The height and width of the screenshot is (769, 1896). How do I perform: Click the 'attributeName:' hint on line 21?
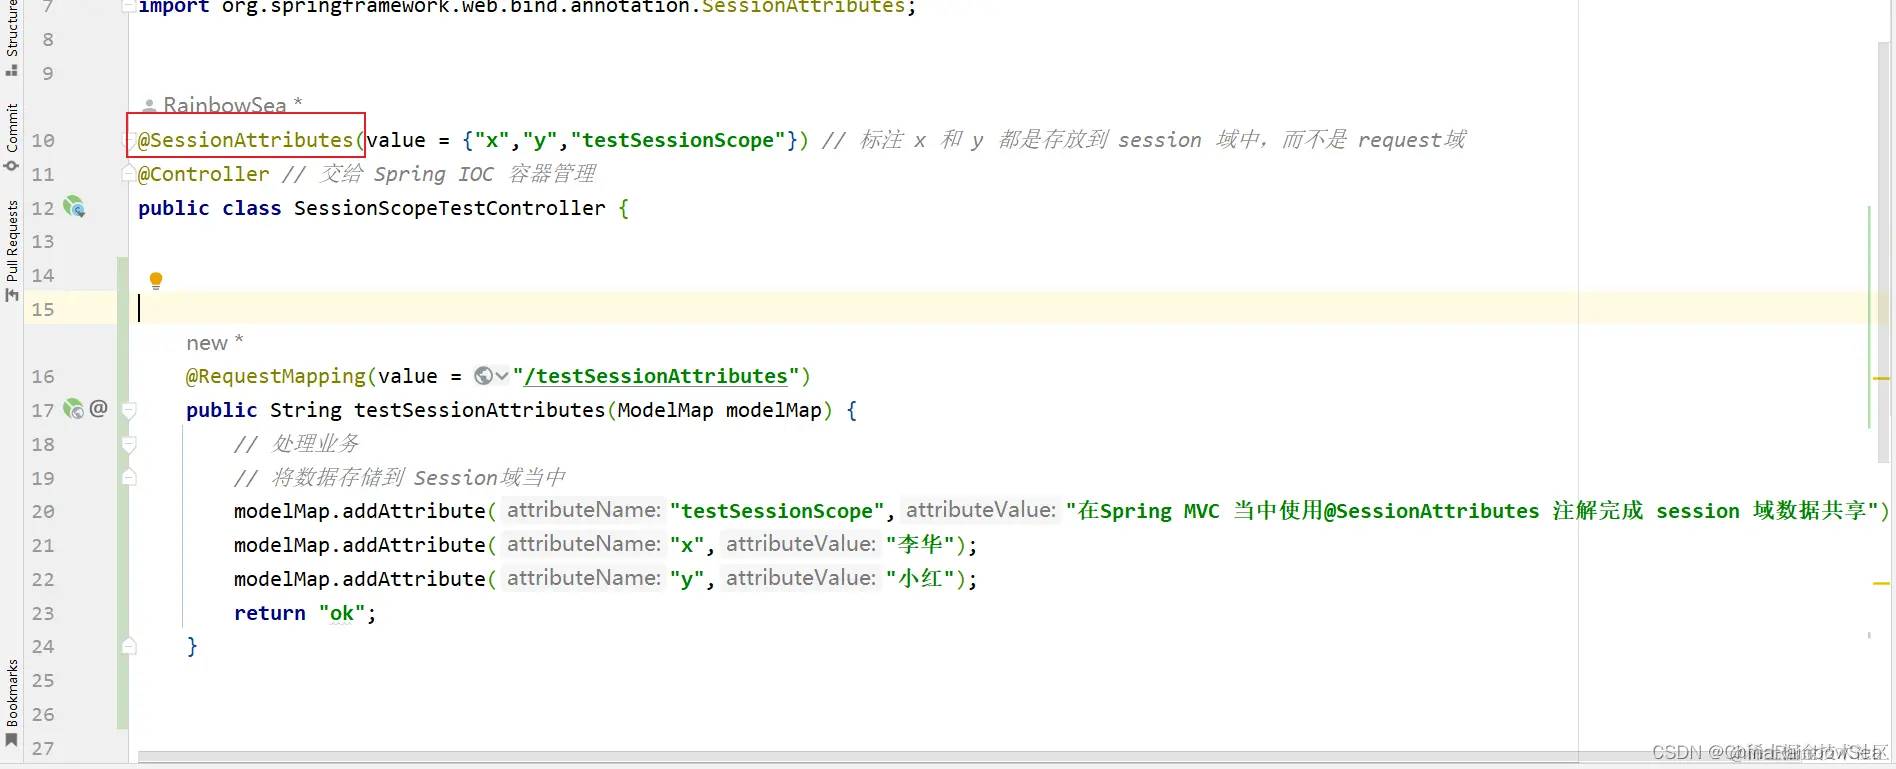pos(583,544)
